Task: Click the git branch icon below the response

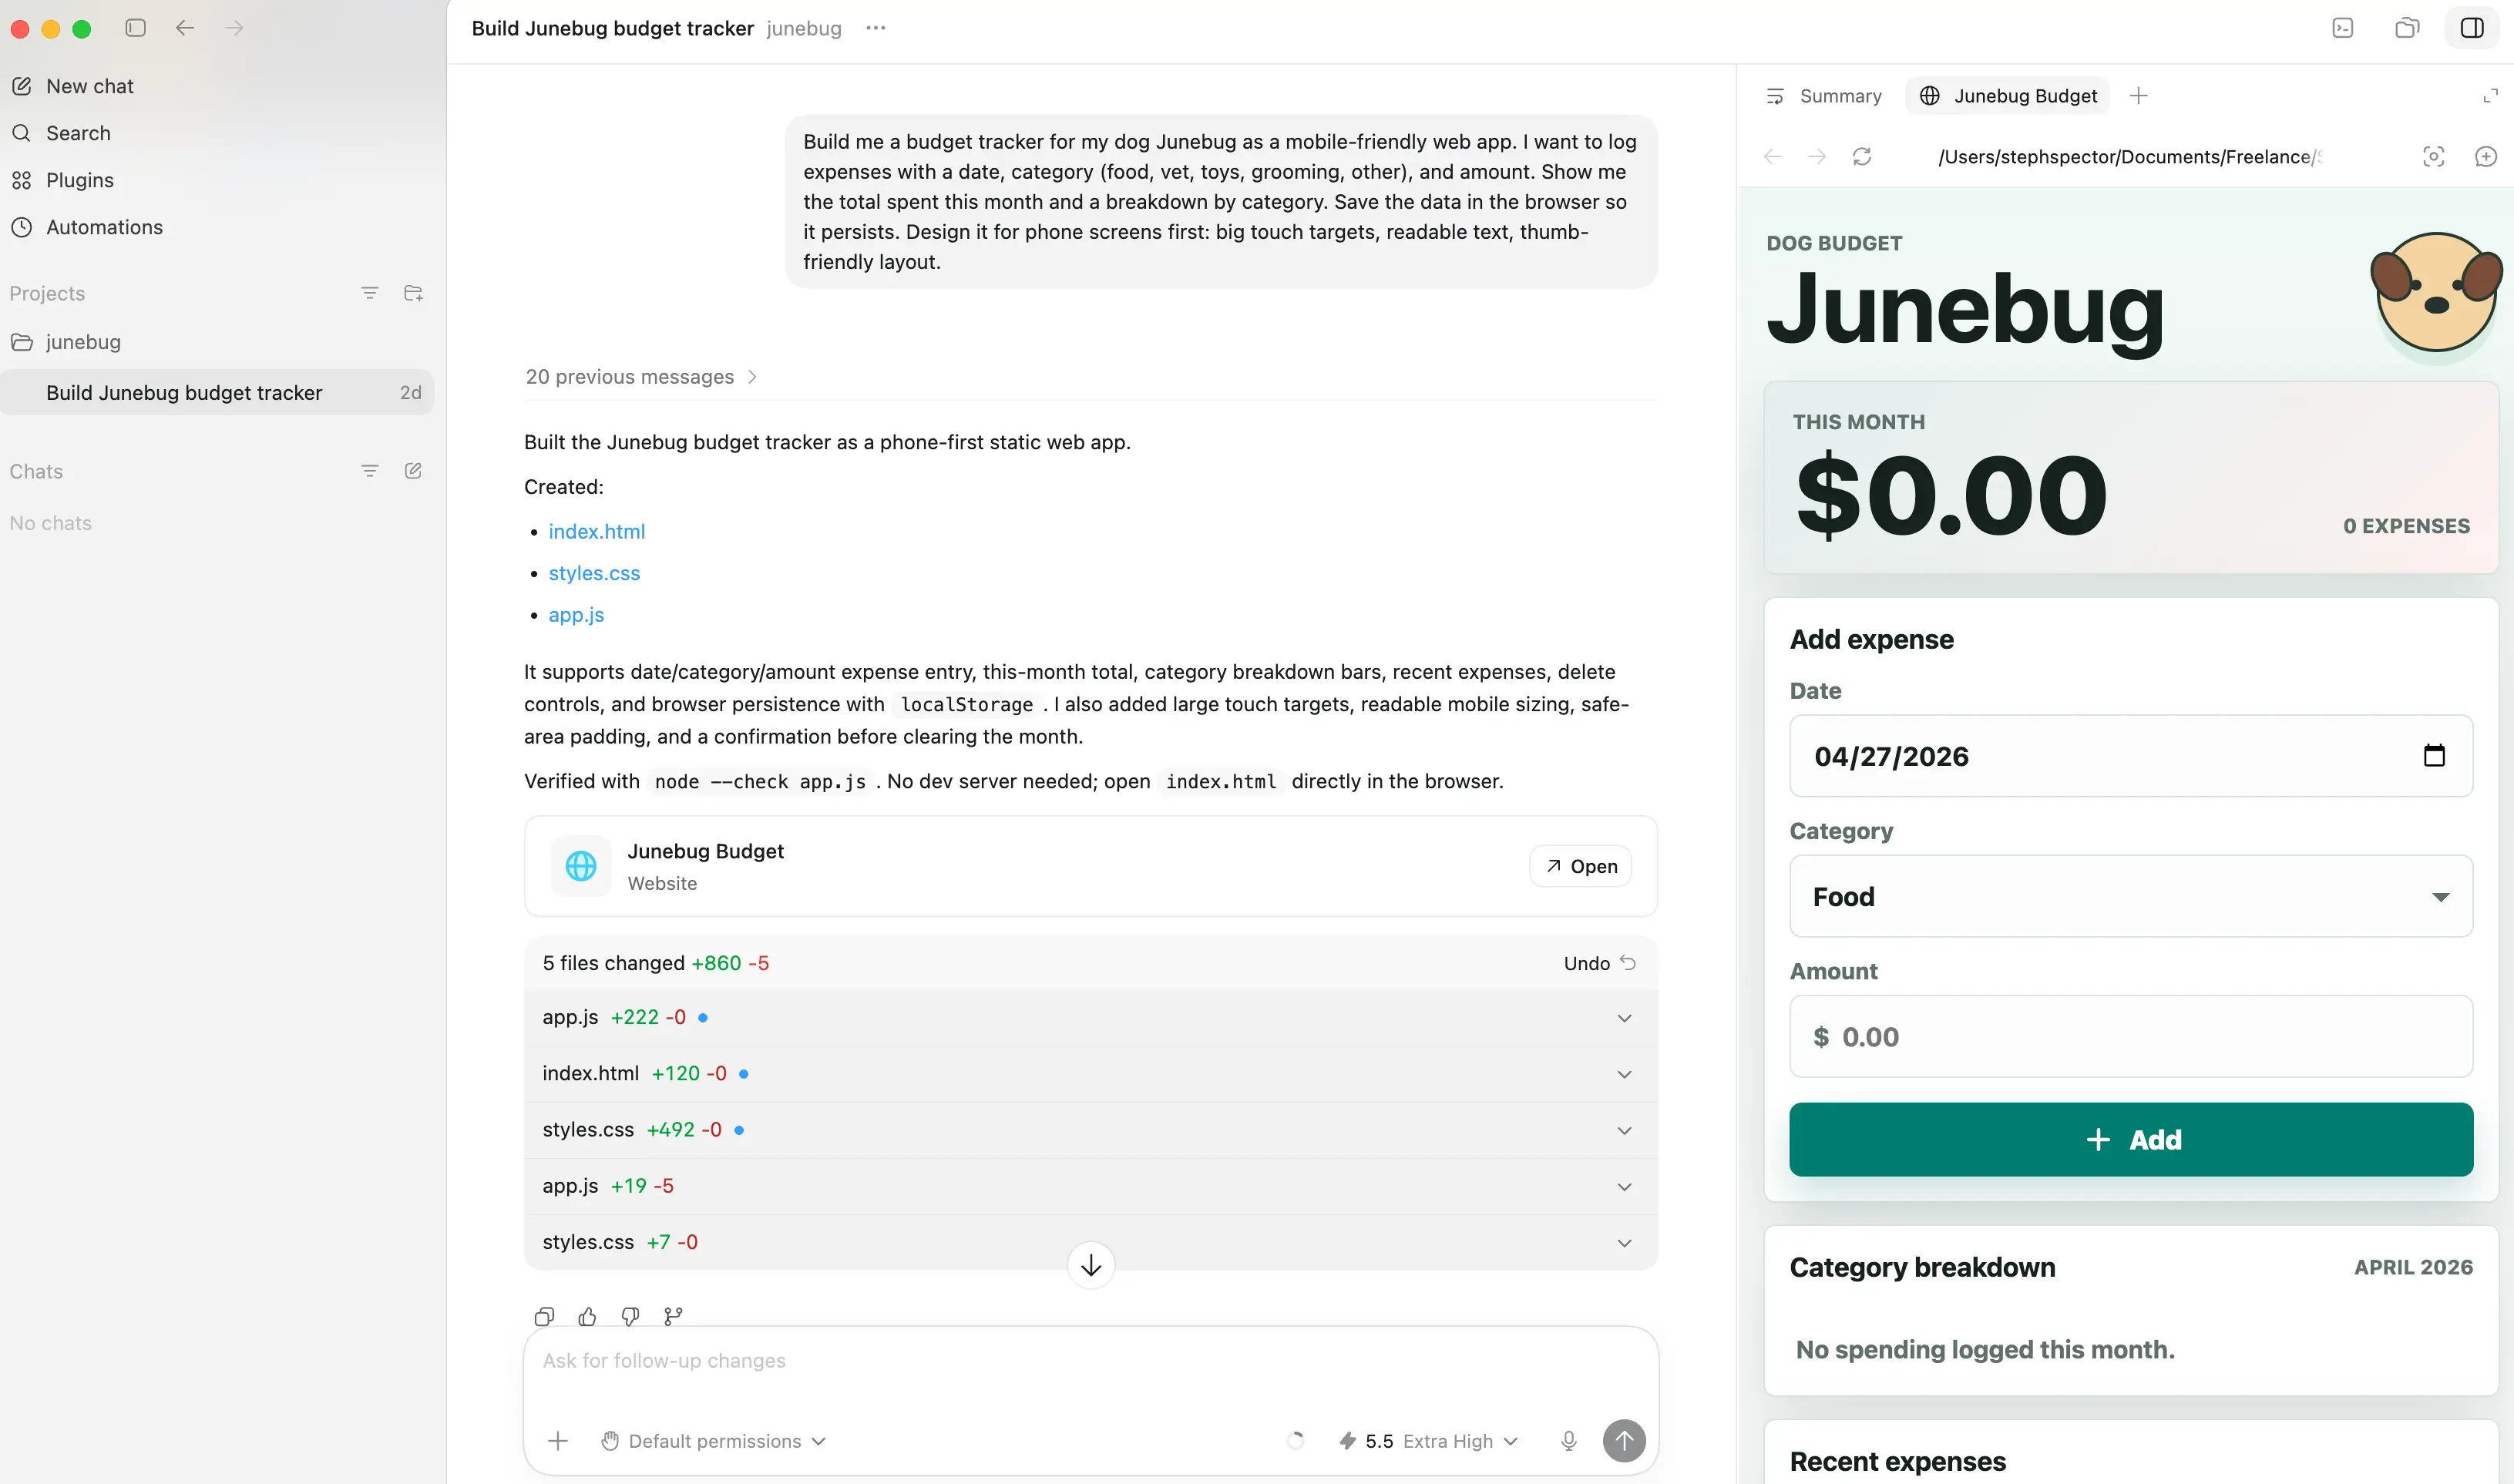Action: click(673, 1316)
